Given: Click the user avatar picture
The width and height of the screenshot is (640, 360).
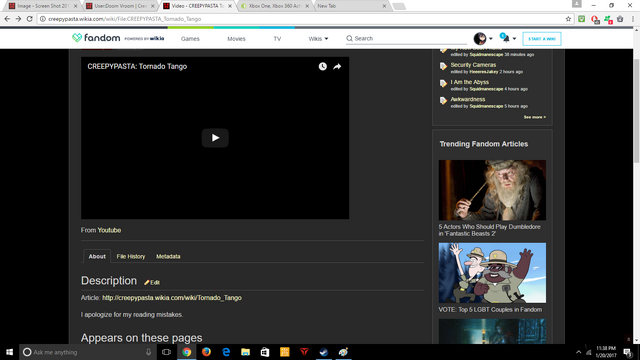Looking at the screenshot, I should (480, 38).
